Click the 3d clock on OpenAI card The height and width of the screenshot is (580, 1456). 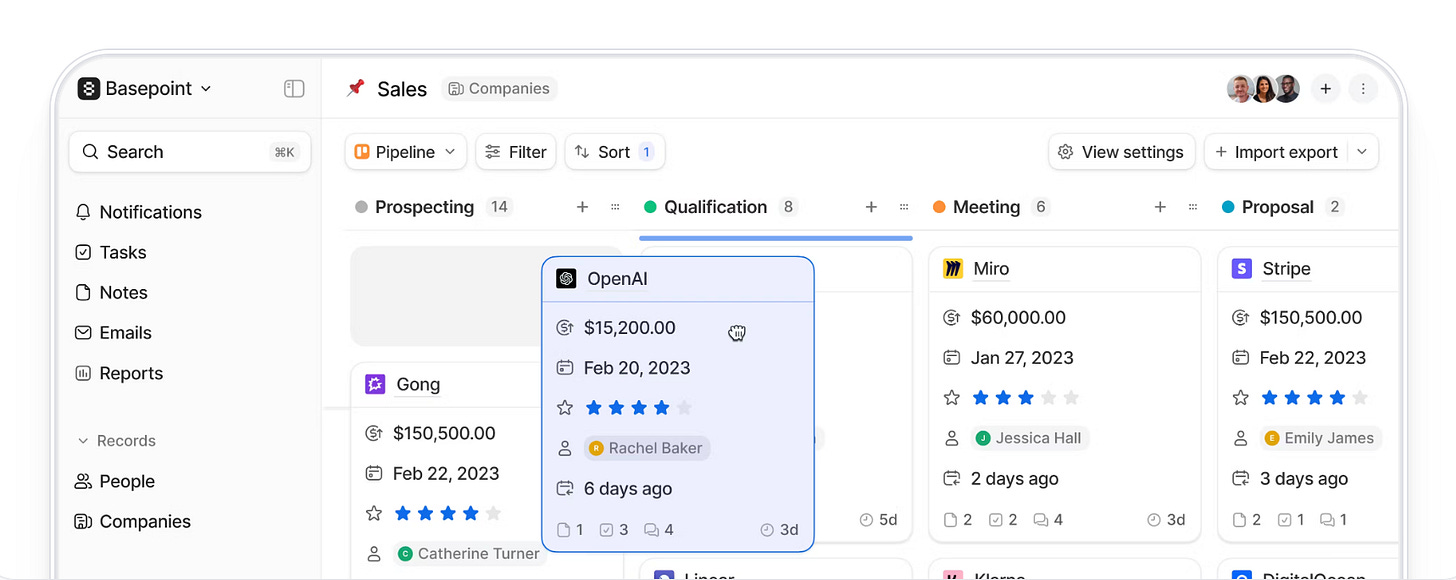(x=779, y=530)
